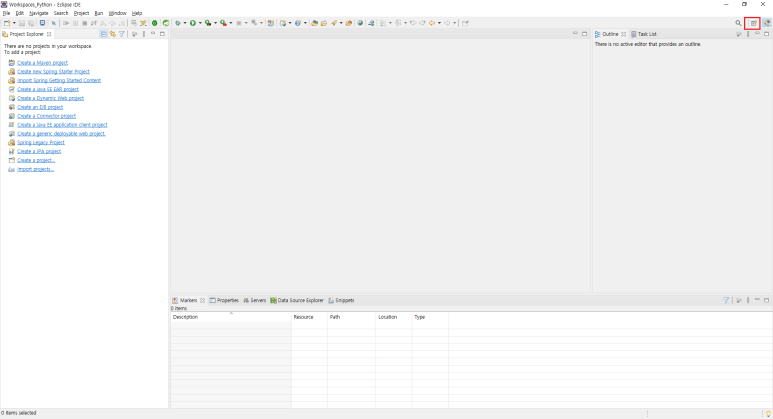Click the Search magnifier icon in toolbar
This screenshot has height=419, width=773.
click(738, 23)
